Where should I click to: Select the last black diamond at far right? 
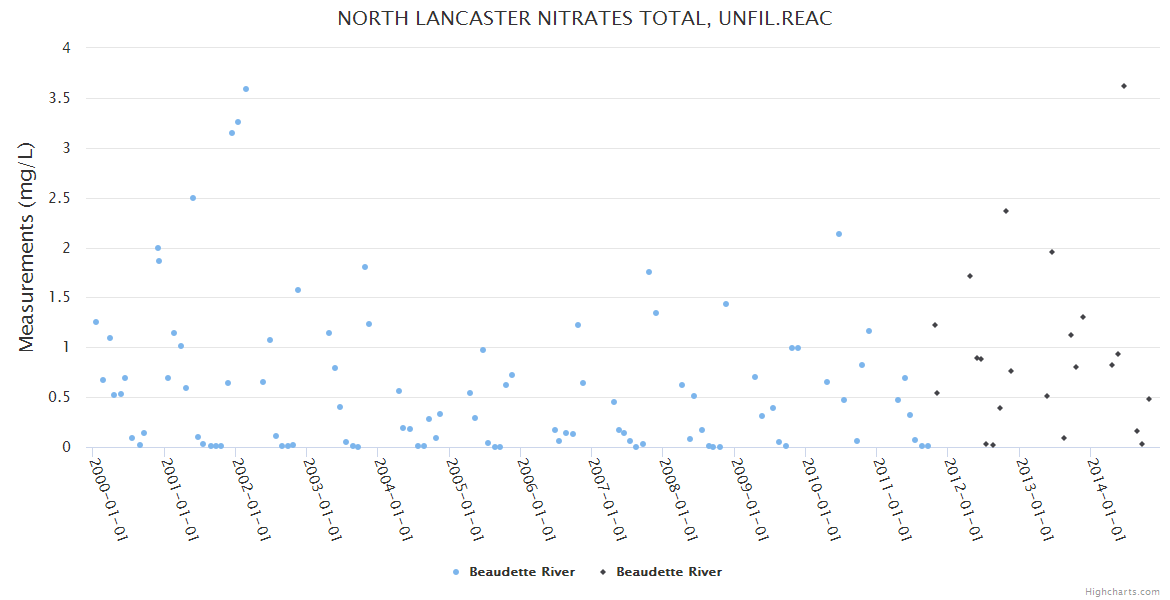click(x=1149, y=399)
